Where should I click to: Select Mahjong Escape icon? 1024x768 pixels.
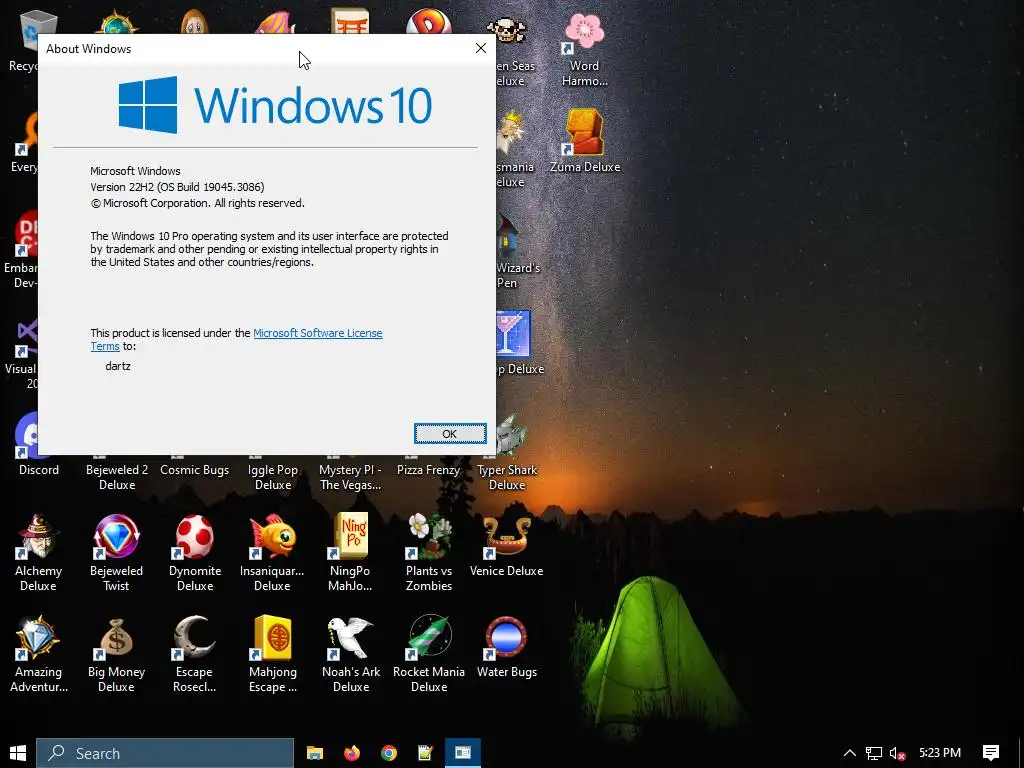pyautogui.click(x=273, y=653)
